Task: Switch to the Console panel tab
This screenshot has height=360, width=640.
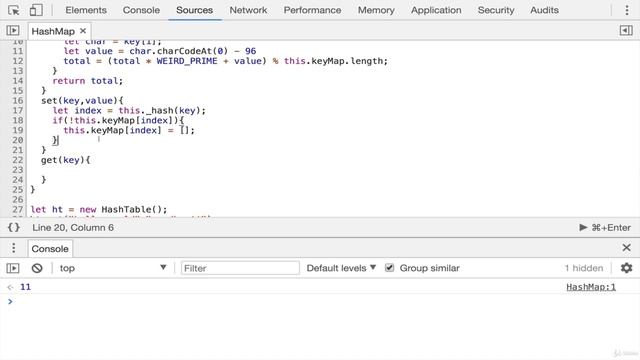Action: [141, 10]
